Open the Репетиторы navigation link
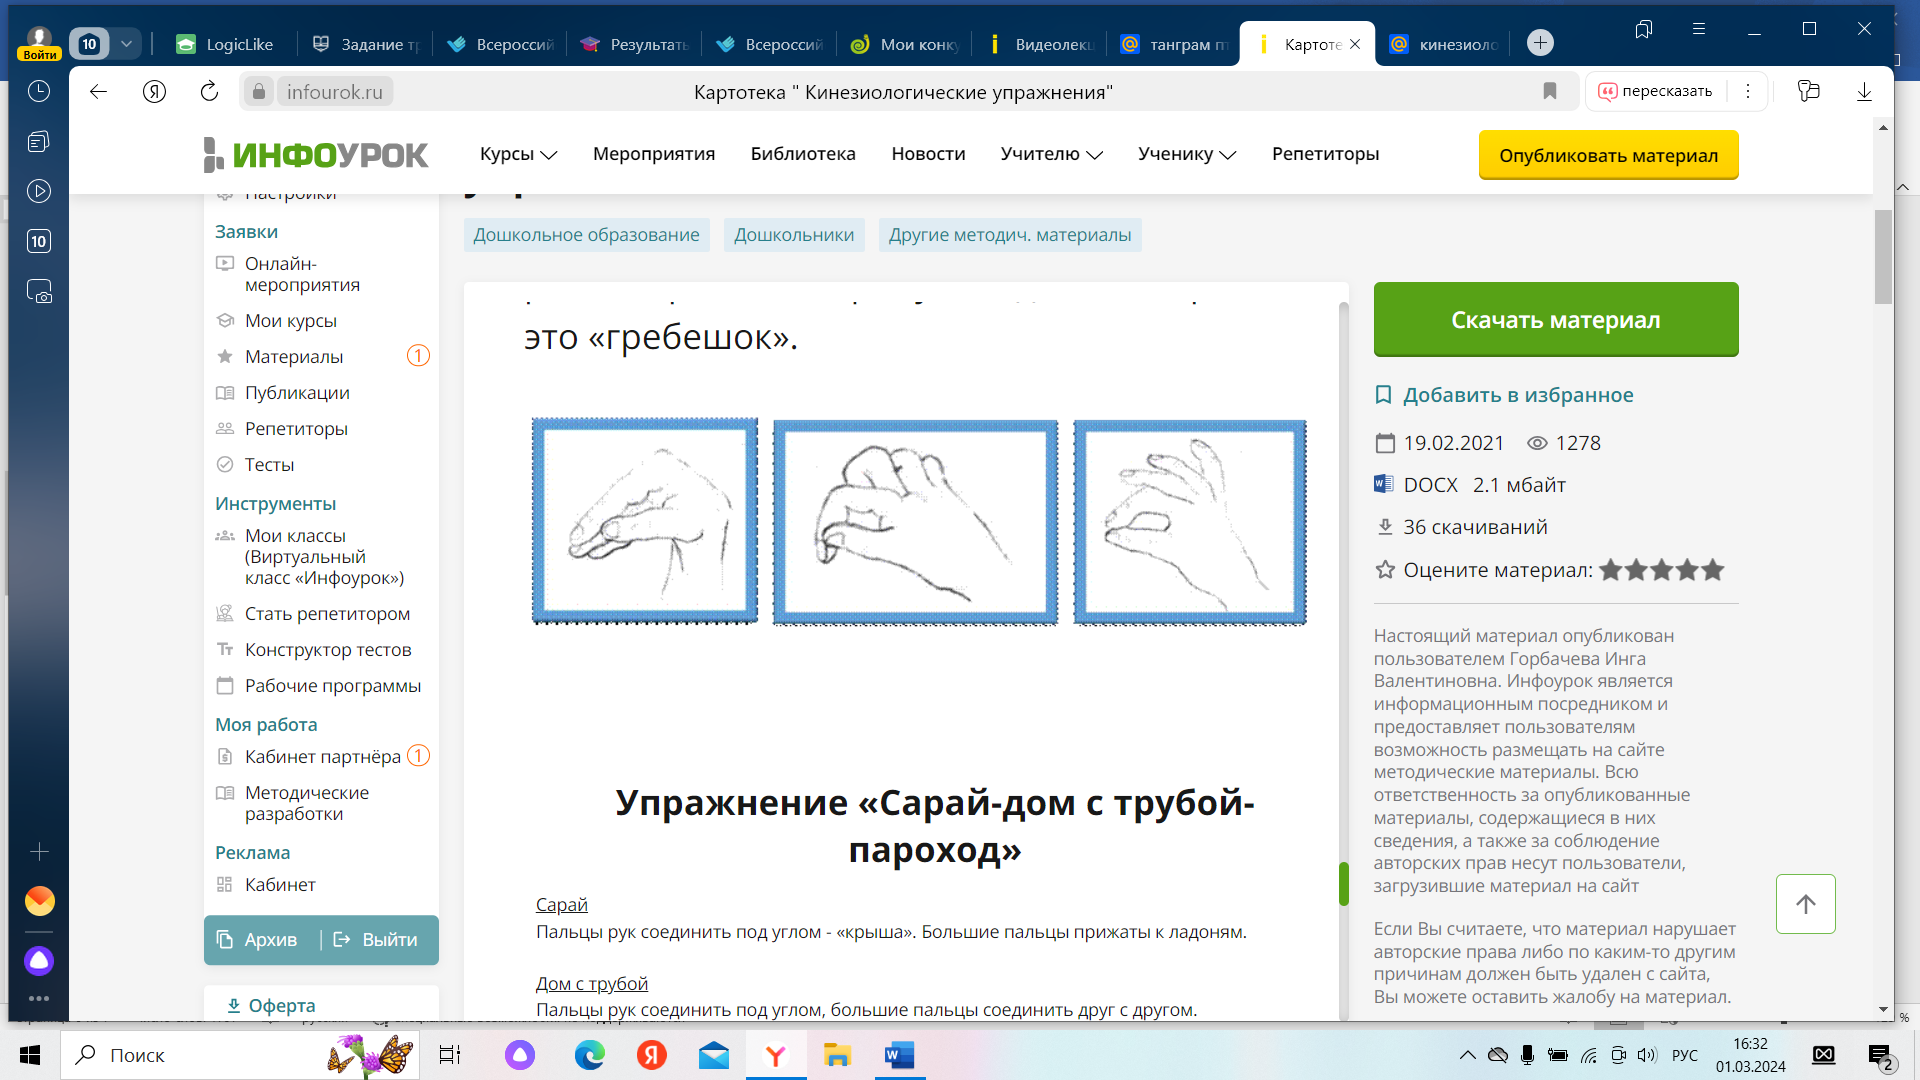This screenshot has width=1920, height=1080. tap(1325, 154)
